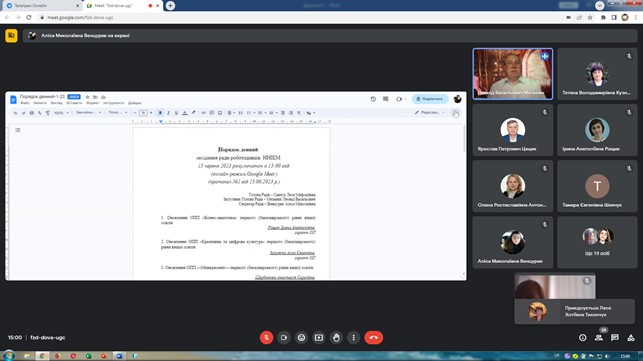Click the blue Share button in Docs

[430, 99]
